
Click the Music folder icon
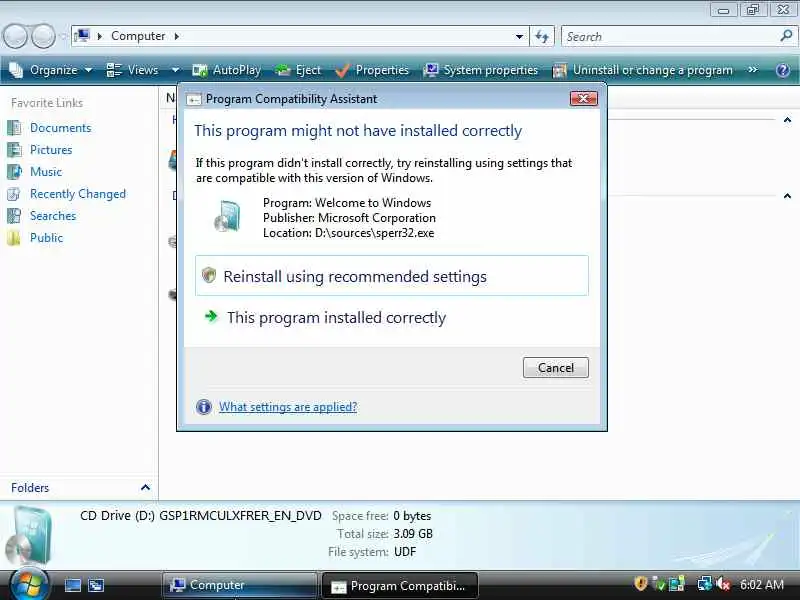pos(14,171)
